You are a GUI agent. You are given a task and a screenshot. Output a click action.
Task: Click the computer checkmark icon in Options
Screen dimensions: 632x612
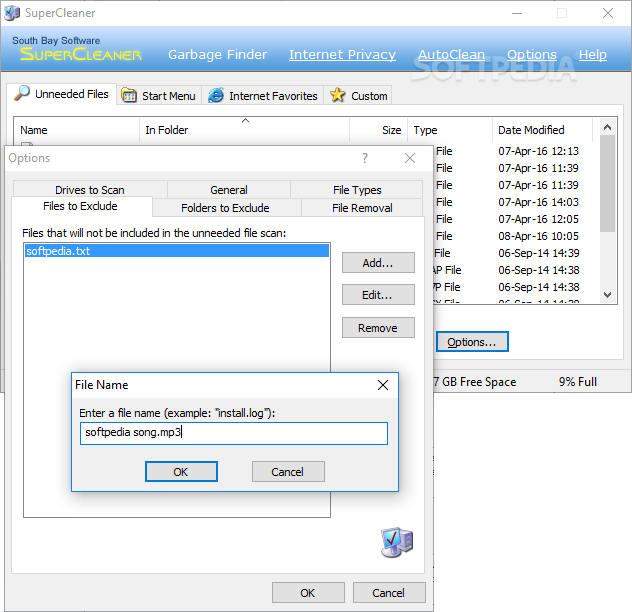(397, 542)
